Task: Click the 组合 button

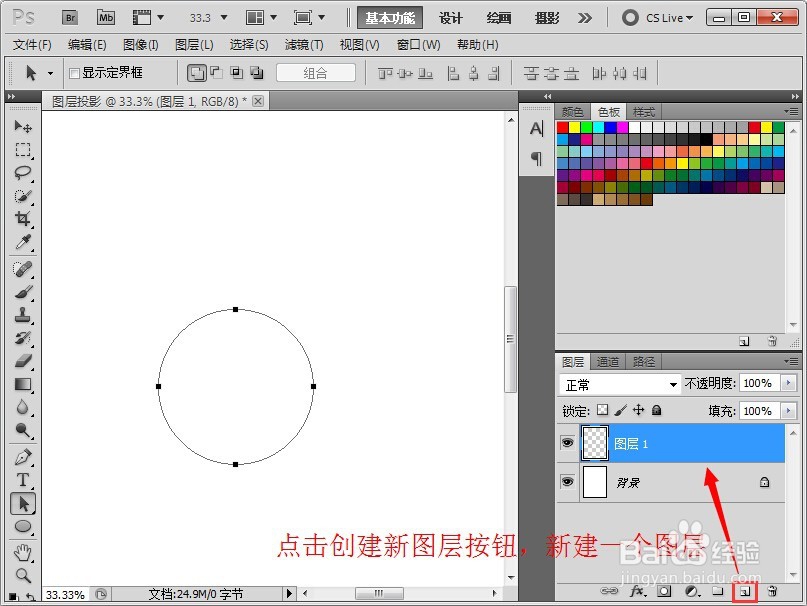Action: click(x=315, y=73)
